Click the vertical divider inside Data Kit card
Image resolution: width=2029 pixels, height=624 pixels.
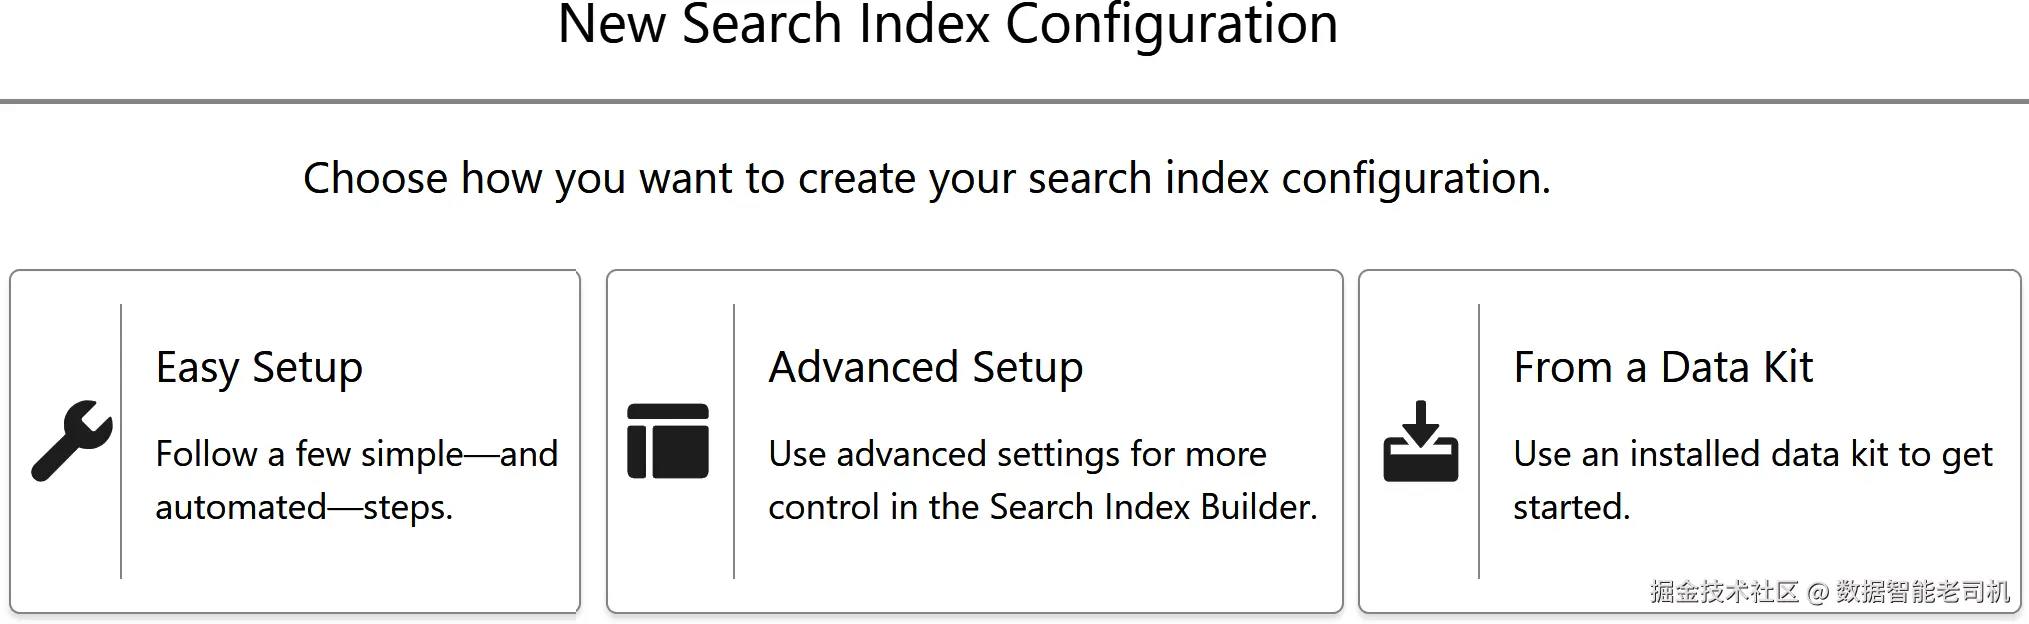click(1479, 441)
